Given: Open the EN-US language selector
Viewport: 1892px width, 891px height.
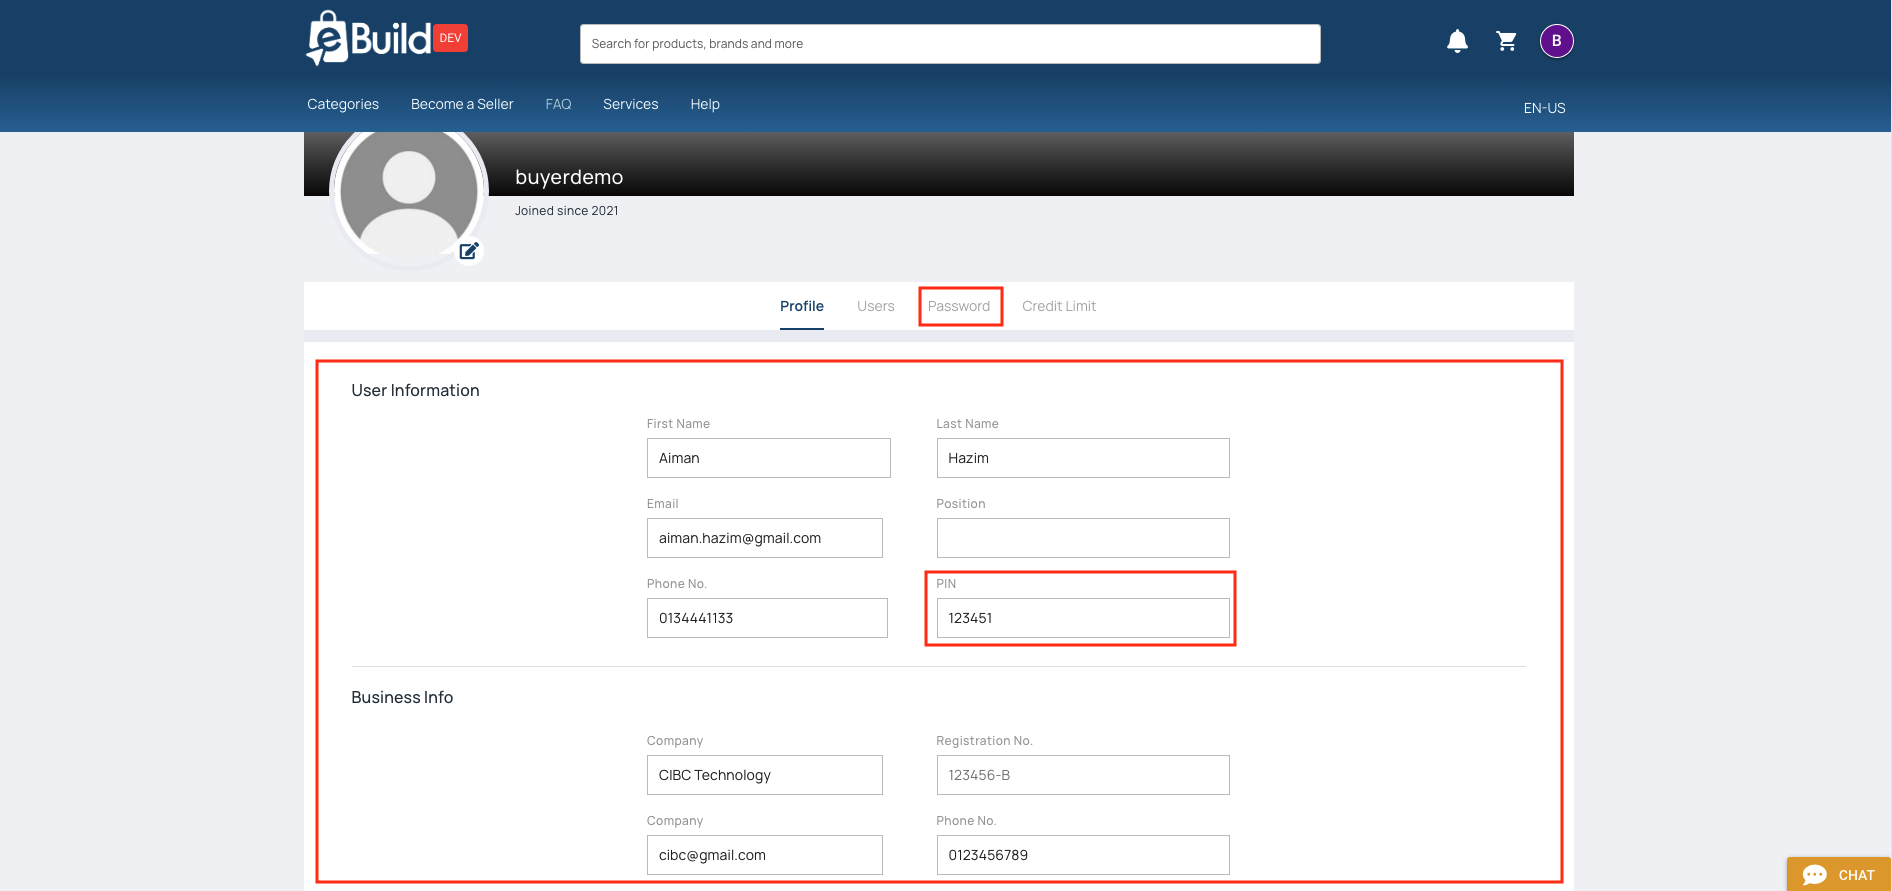Looking at the screenshot, I should (1544, 108).
